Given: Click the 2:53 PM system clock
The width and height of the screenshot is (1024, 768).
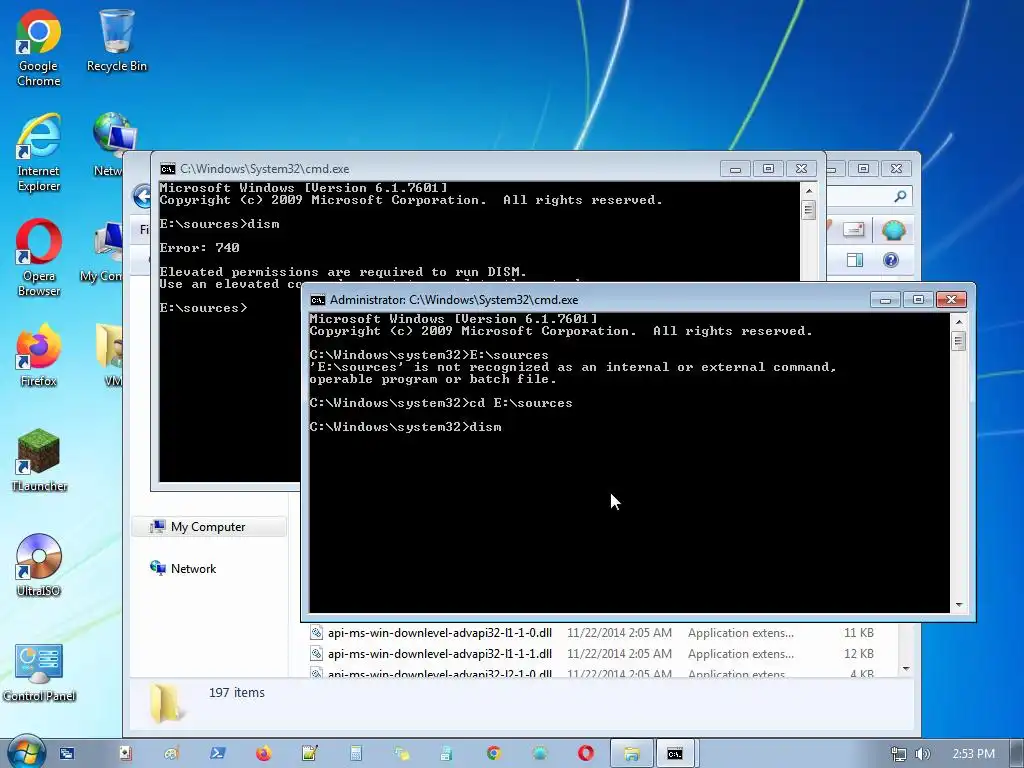Looking at the screenshot, I should (974, 754).
